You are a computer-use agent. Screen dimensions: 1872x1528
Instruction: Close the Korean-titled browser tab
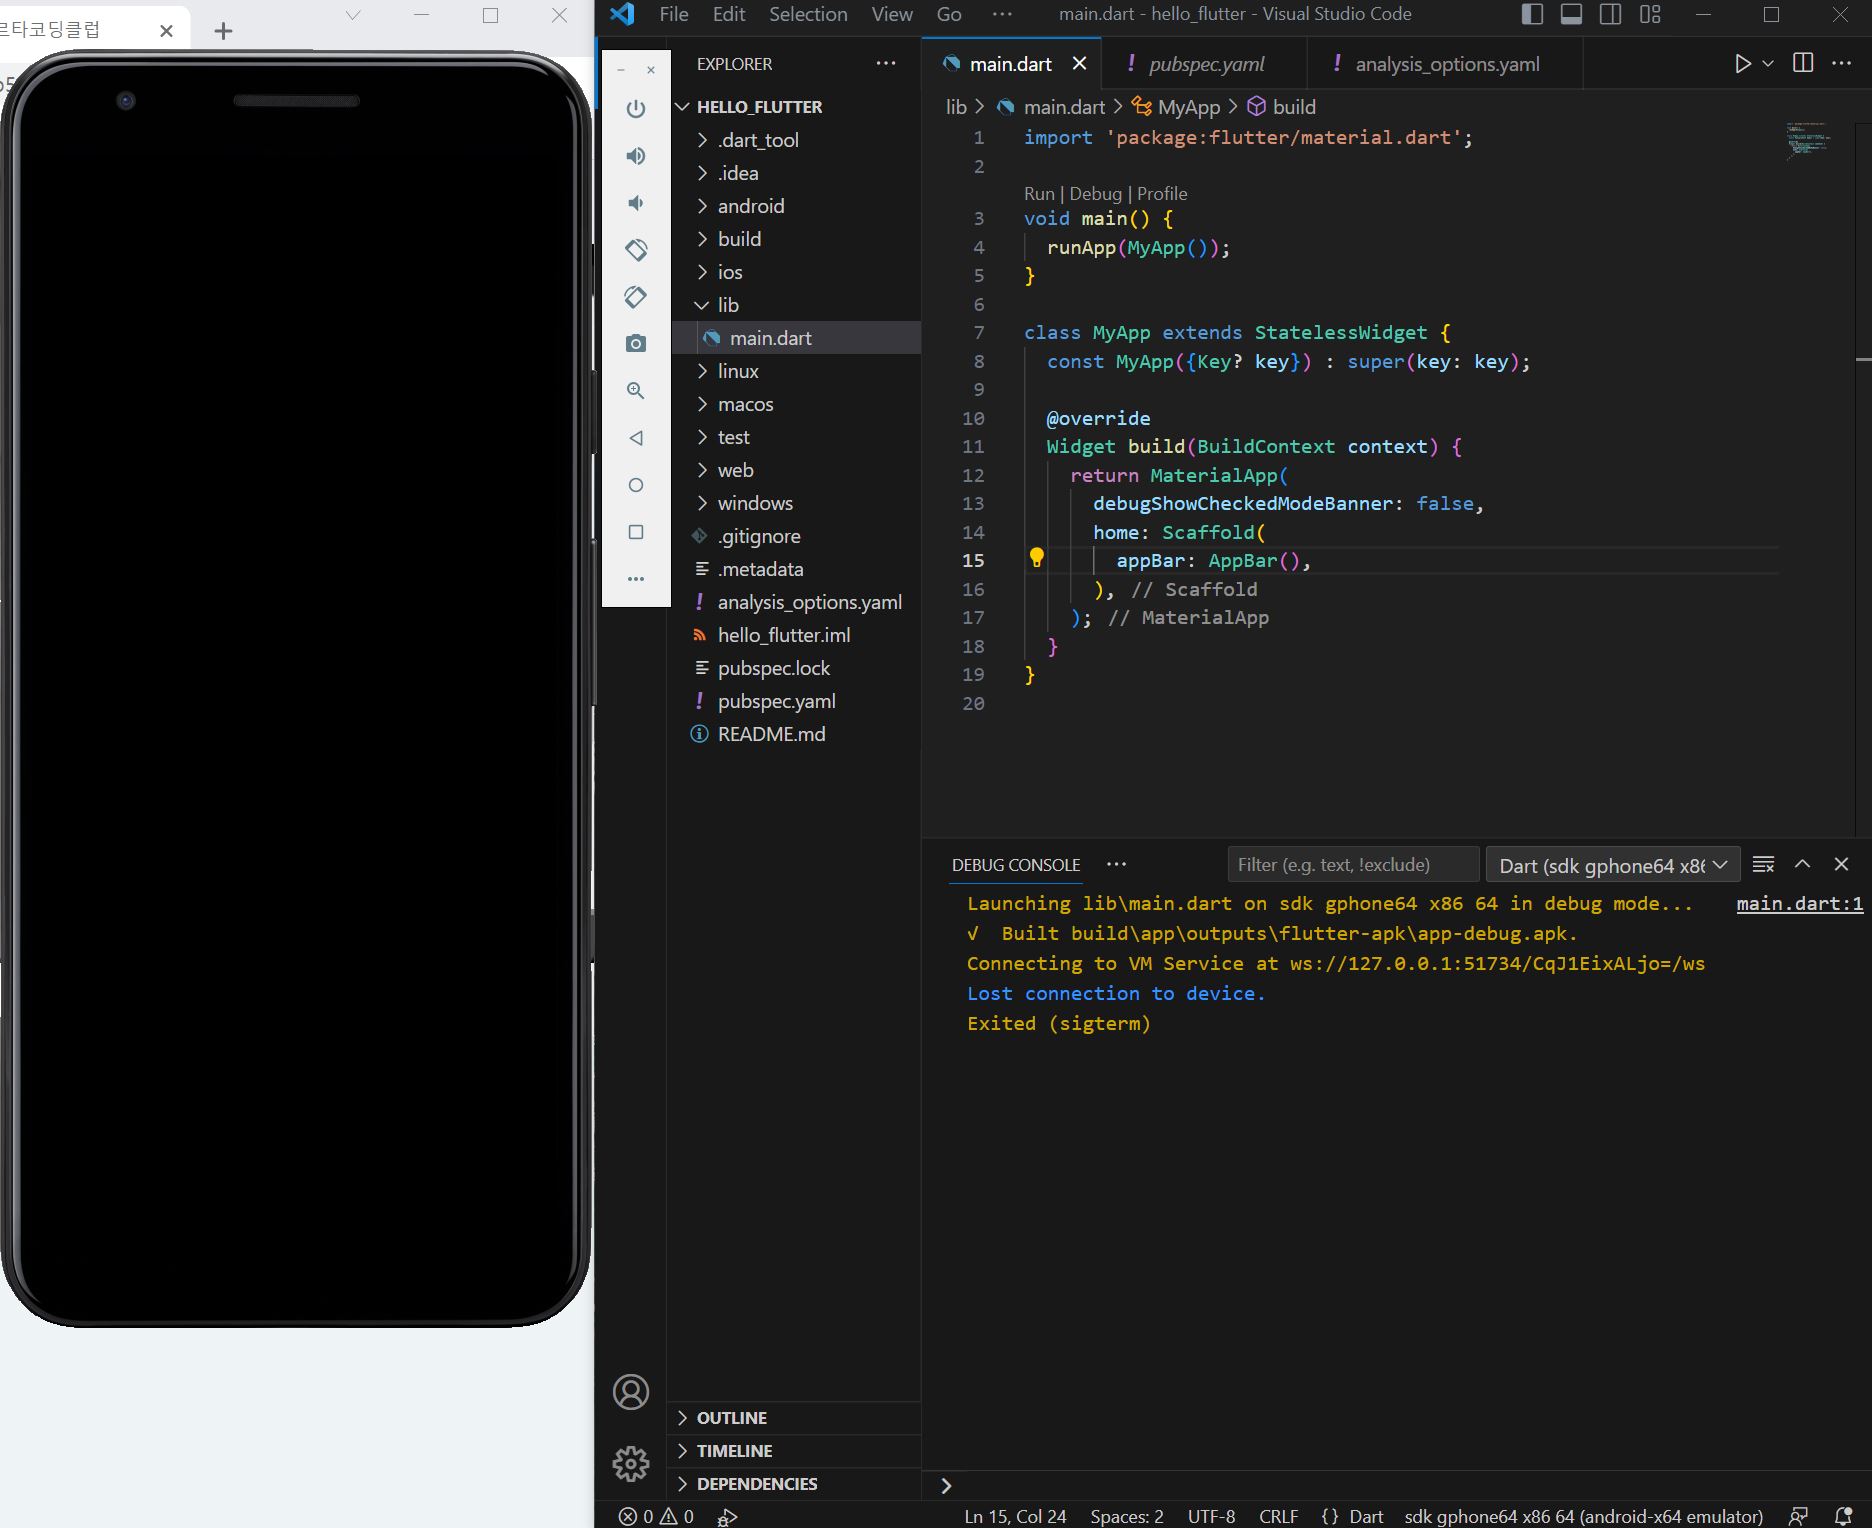pos(167,31)
